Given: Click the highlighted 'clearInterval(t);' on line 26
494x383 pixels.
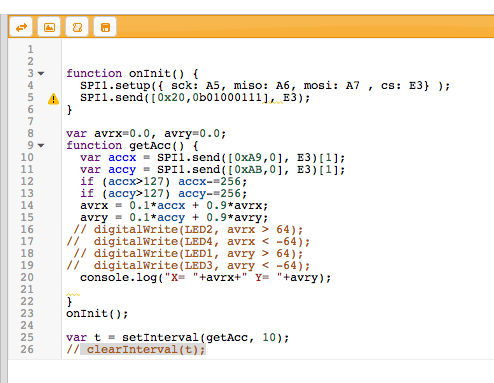Looking at the screenshot, I should click(146, 350).
